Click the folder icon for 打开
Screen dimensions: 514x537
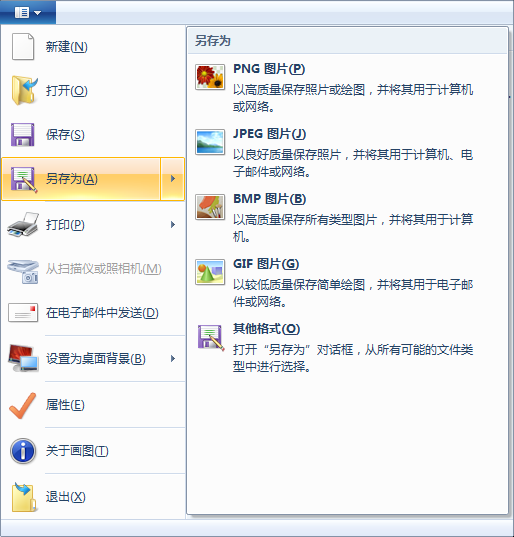[24, 90]
